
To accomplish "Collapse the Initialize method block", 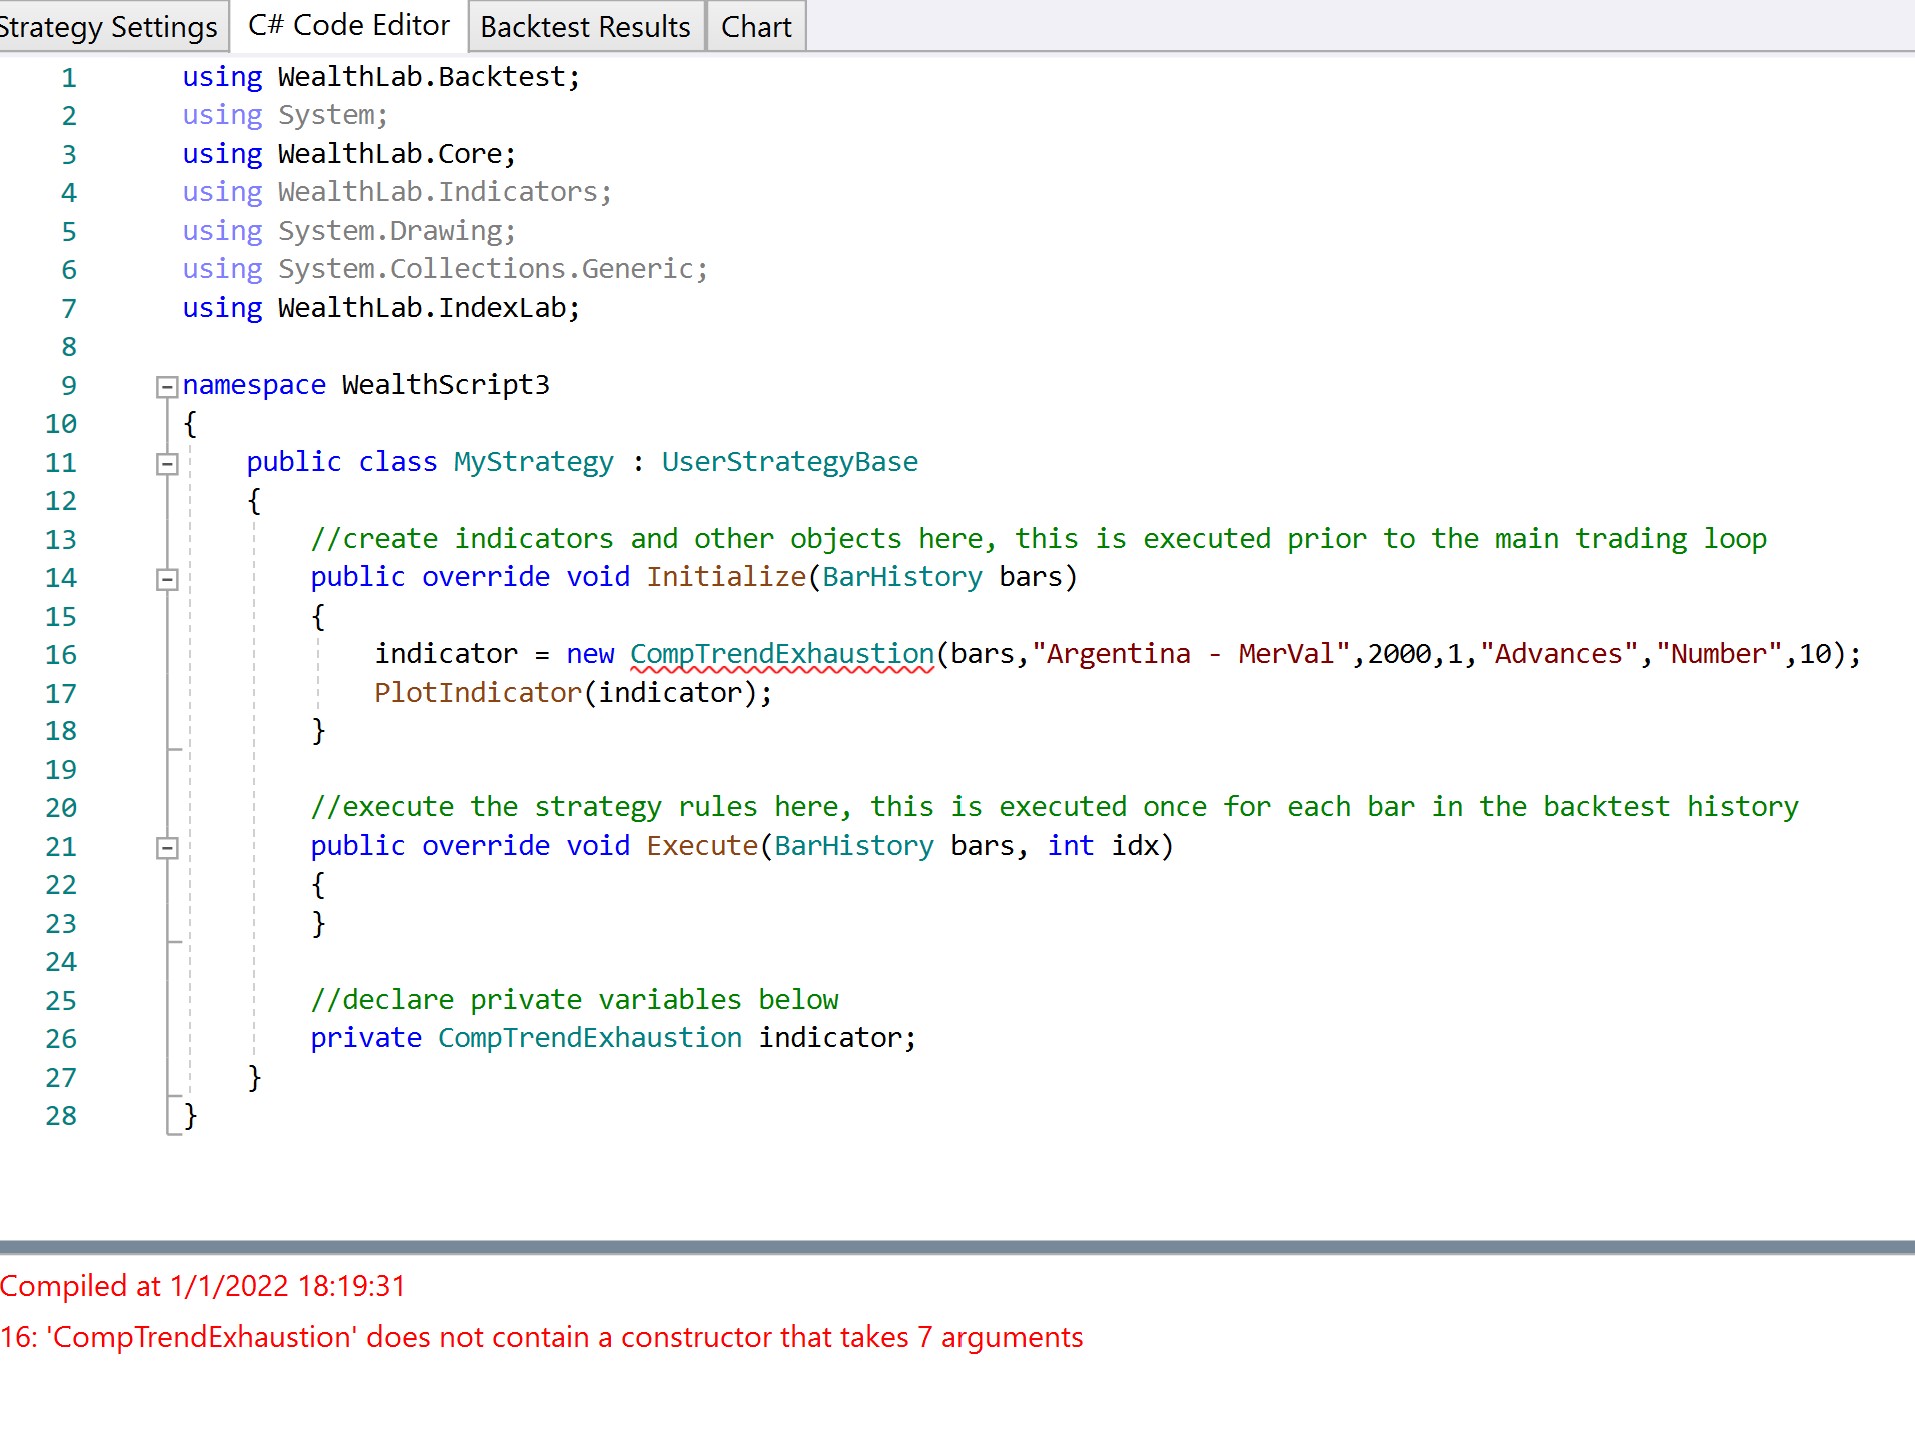I will [167, 580].
